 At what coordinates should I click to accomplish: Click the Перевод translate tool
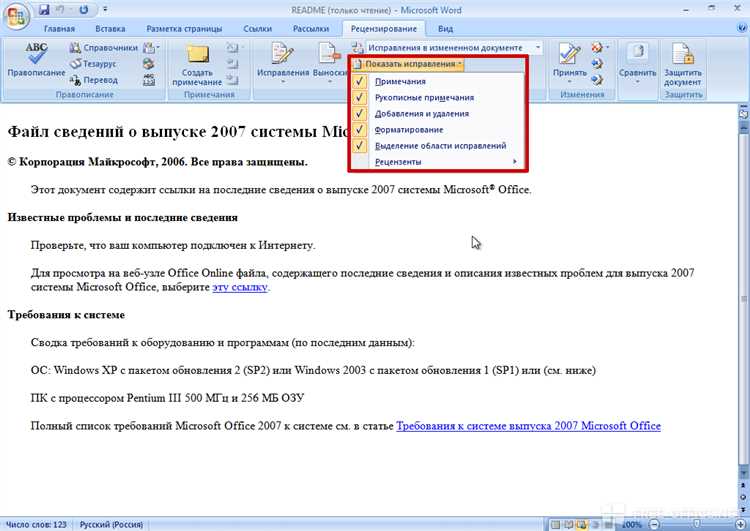coord(94,80)
